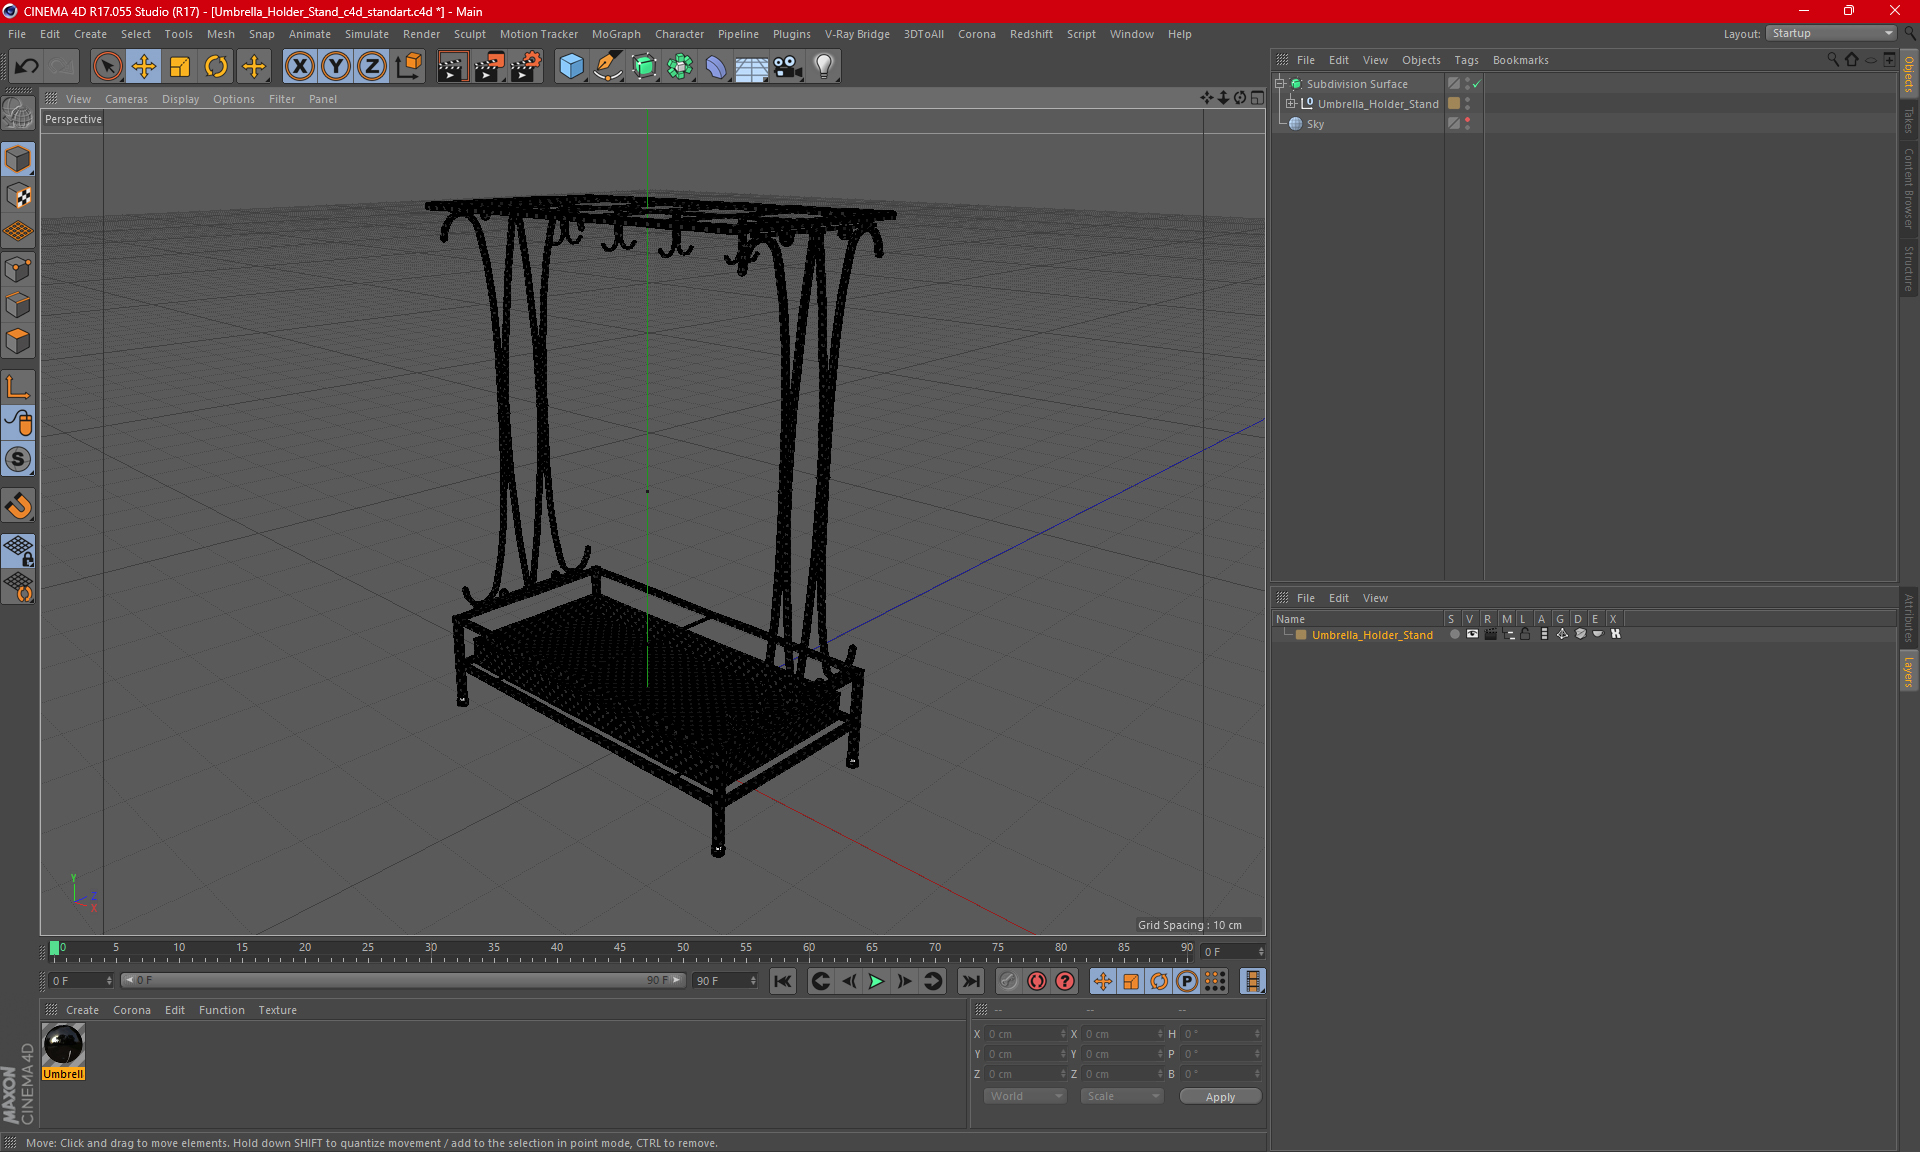The image size is (1920, 1152).
Task: Click the Apply button
Action: point(1219,1097)
